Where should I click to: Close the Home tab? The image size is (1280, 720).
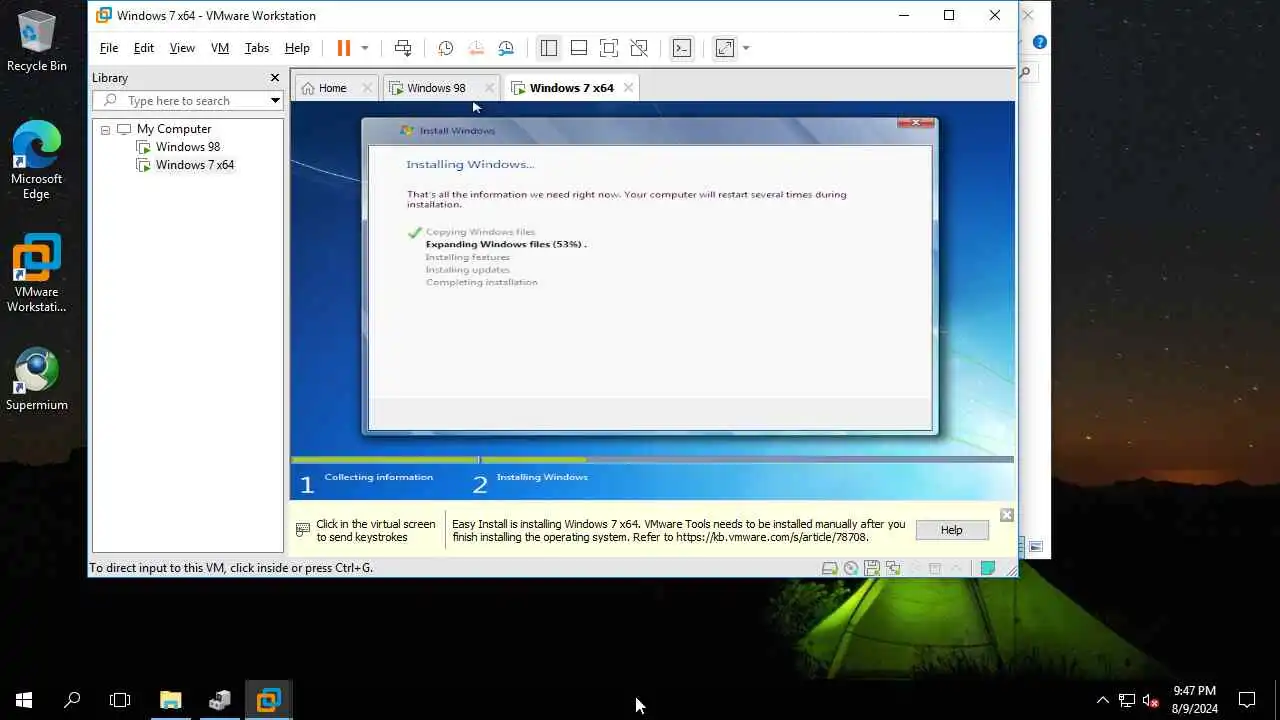(367, 88)
